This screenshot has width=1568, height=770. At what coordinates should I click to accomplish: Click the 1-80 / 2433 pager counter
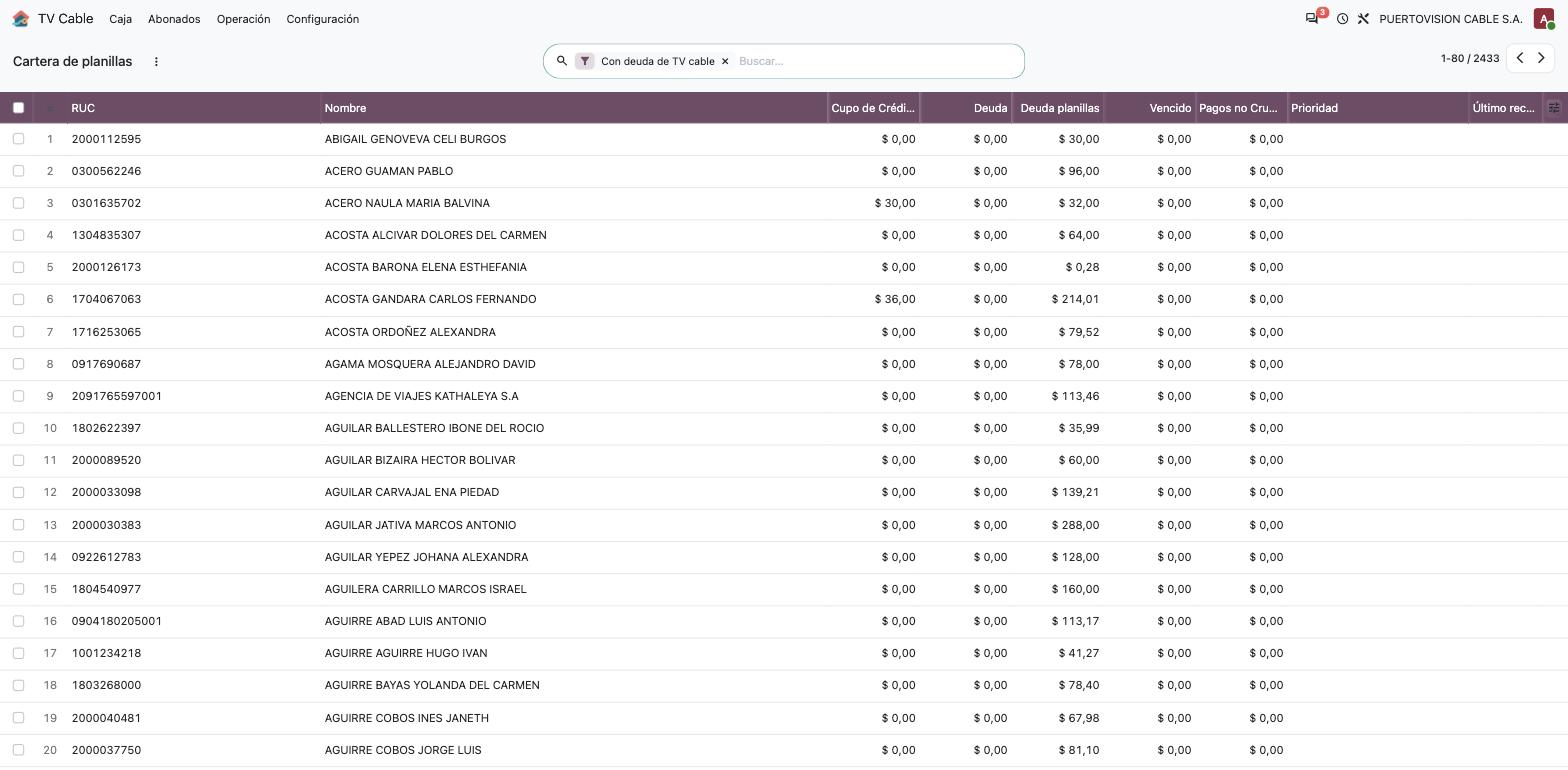coord(1470,58)
